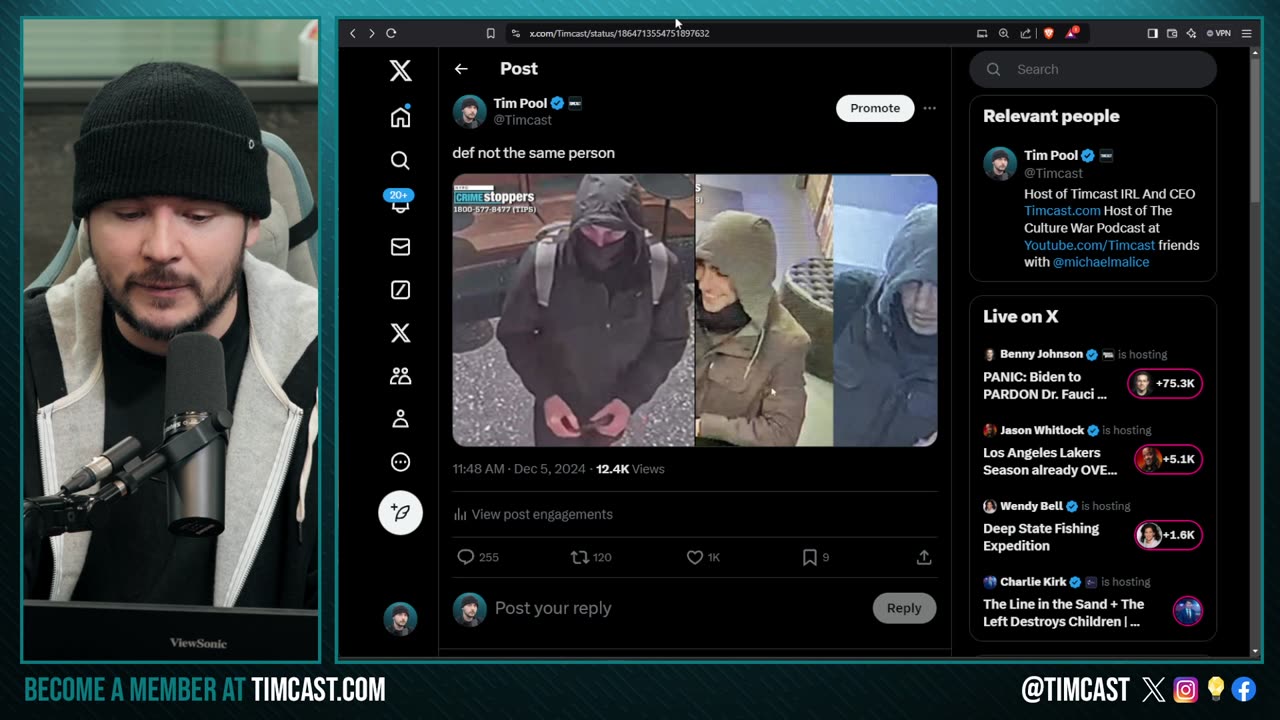Click the 12.4K Views count
This screenshot has width=1280, height=720.
coord(630,469)
